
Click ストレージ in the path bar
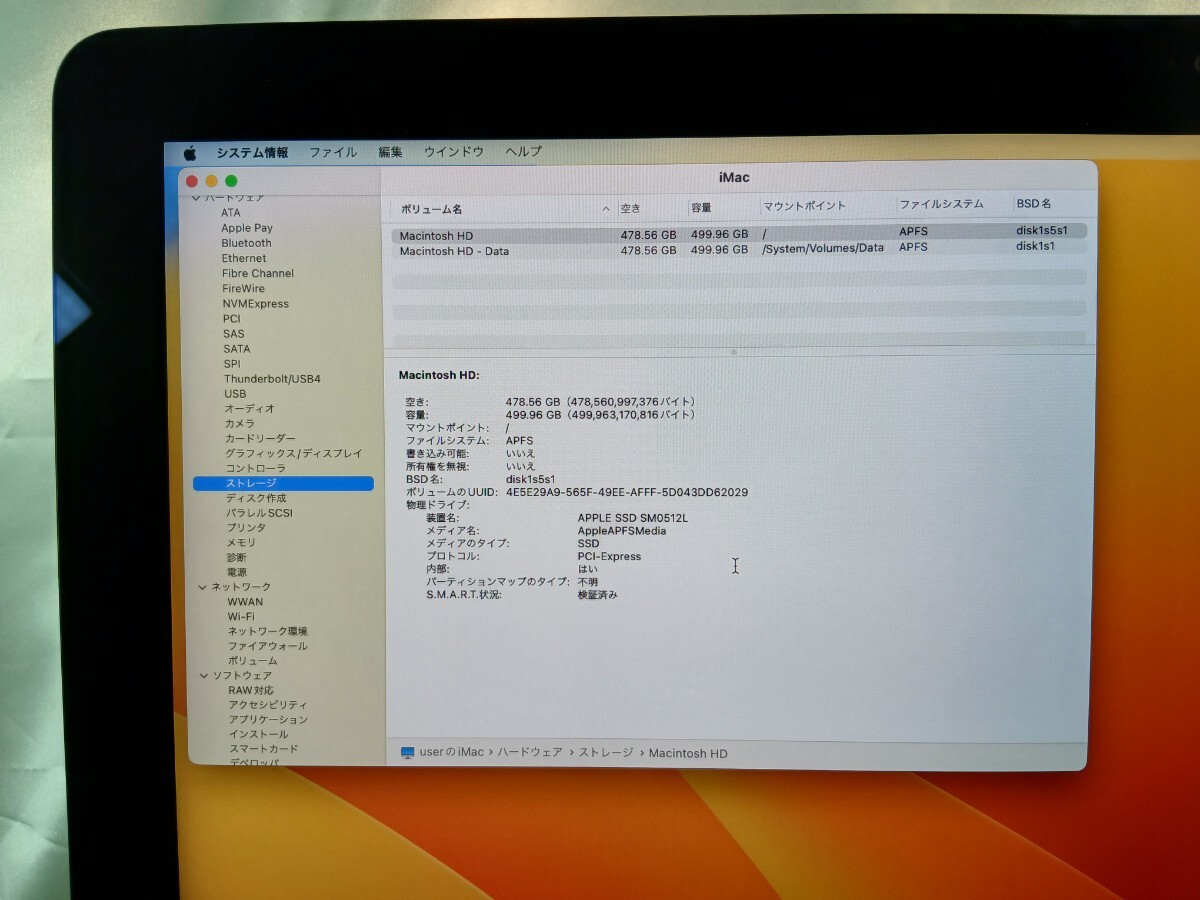pyautogui.click(x=605, y=752)
